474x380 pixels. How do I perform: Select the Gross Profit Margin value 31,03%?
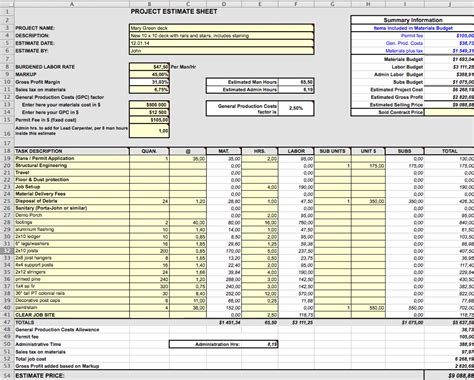coord(149,82)
